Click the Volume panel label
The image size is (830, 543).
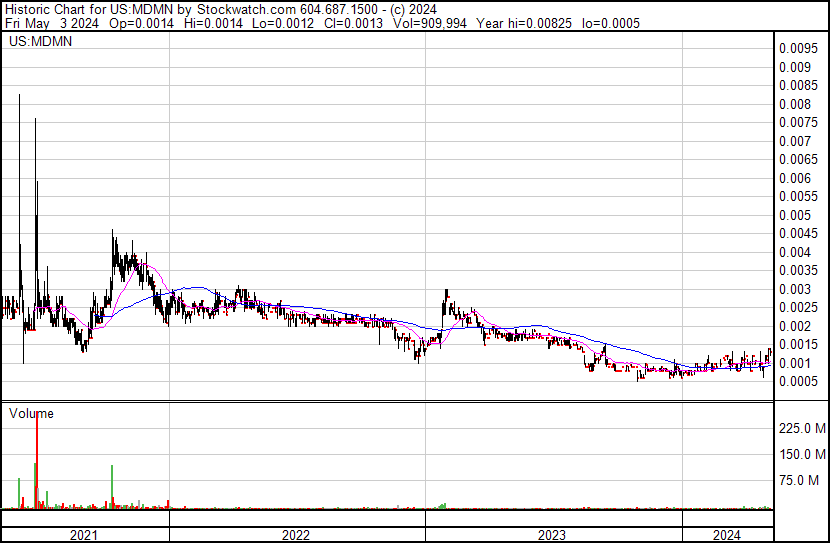click(x=31, y=413)
